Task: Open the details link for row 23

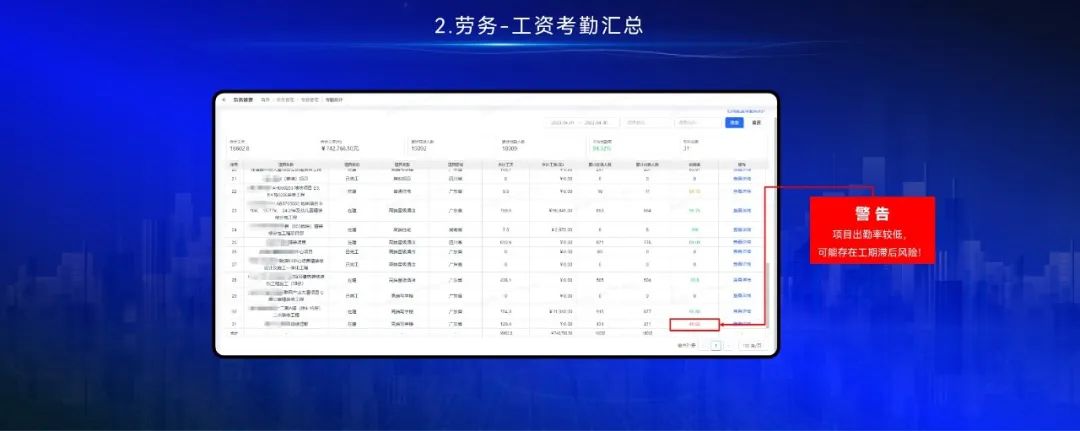Action: (x=742, y=210)
